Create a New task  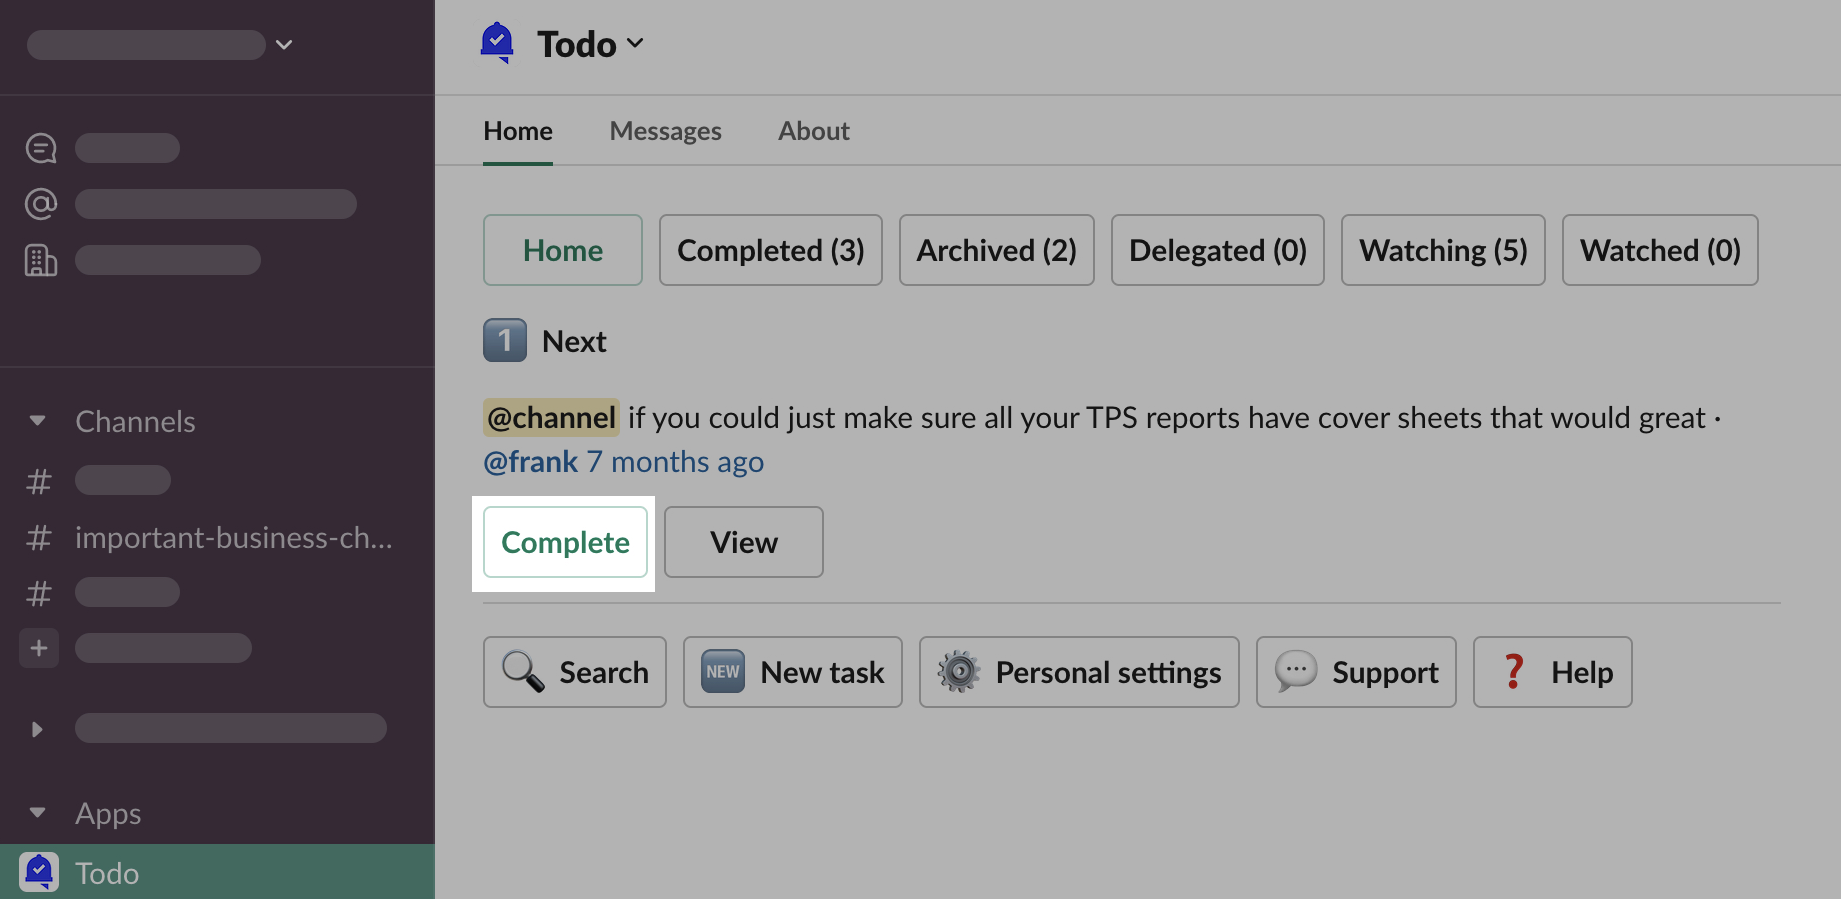point(792,672)
